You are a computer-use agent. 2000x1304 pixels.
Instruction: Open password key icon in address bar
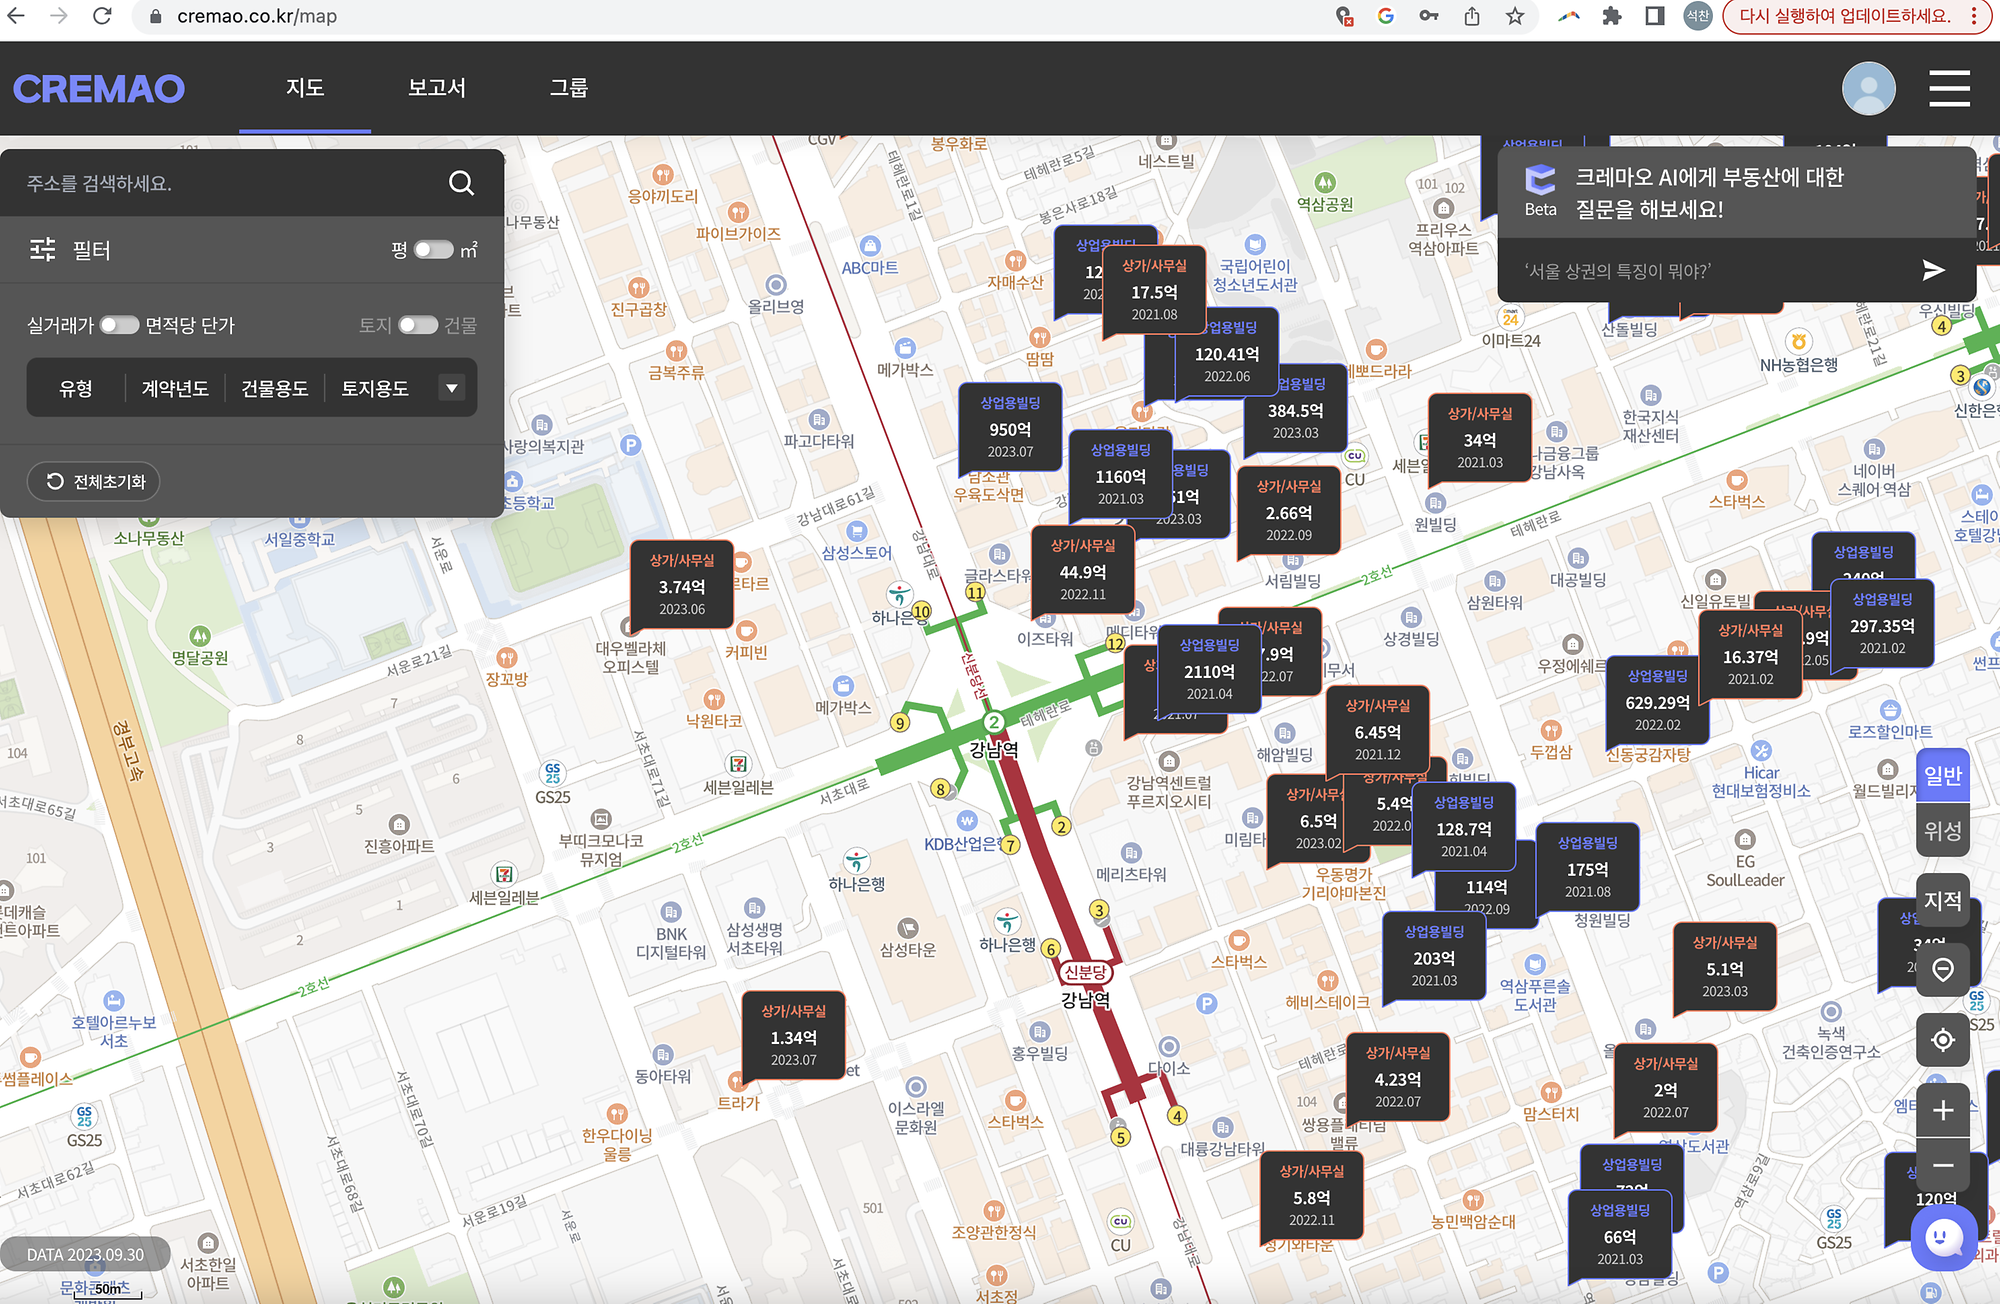[x=1429, y=16]
